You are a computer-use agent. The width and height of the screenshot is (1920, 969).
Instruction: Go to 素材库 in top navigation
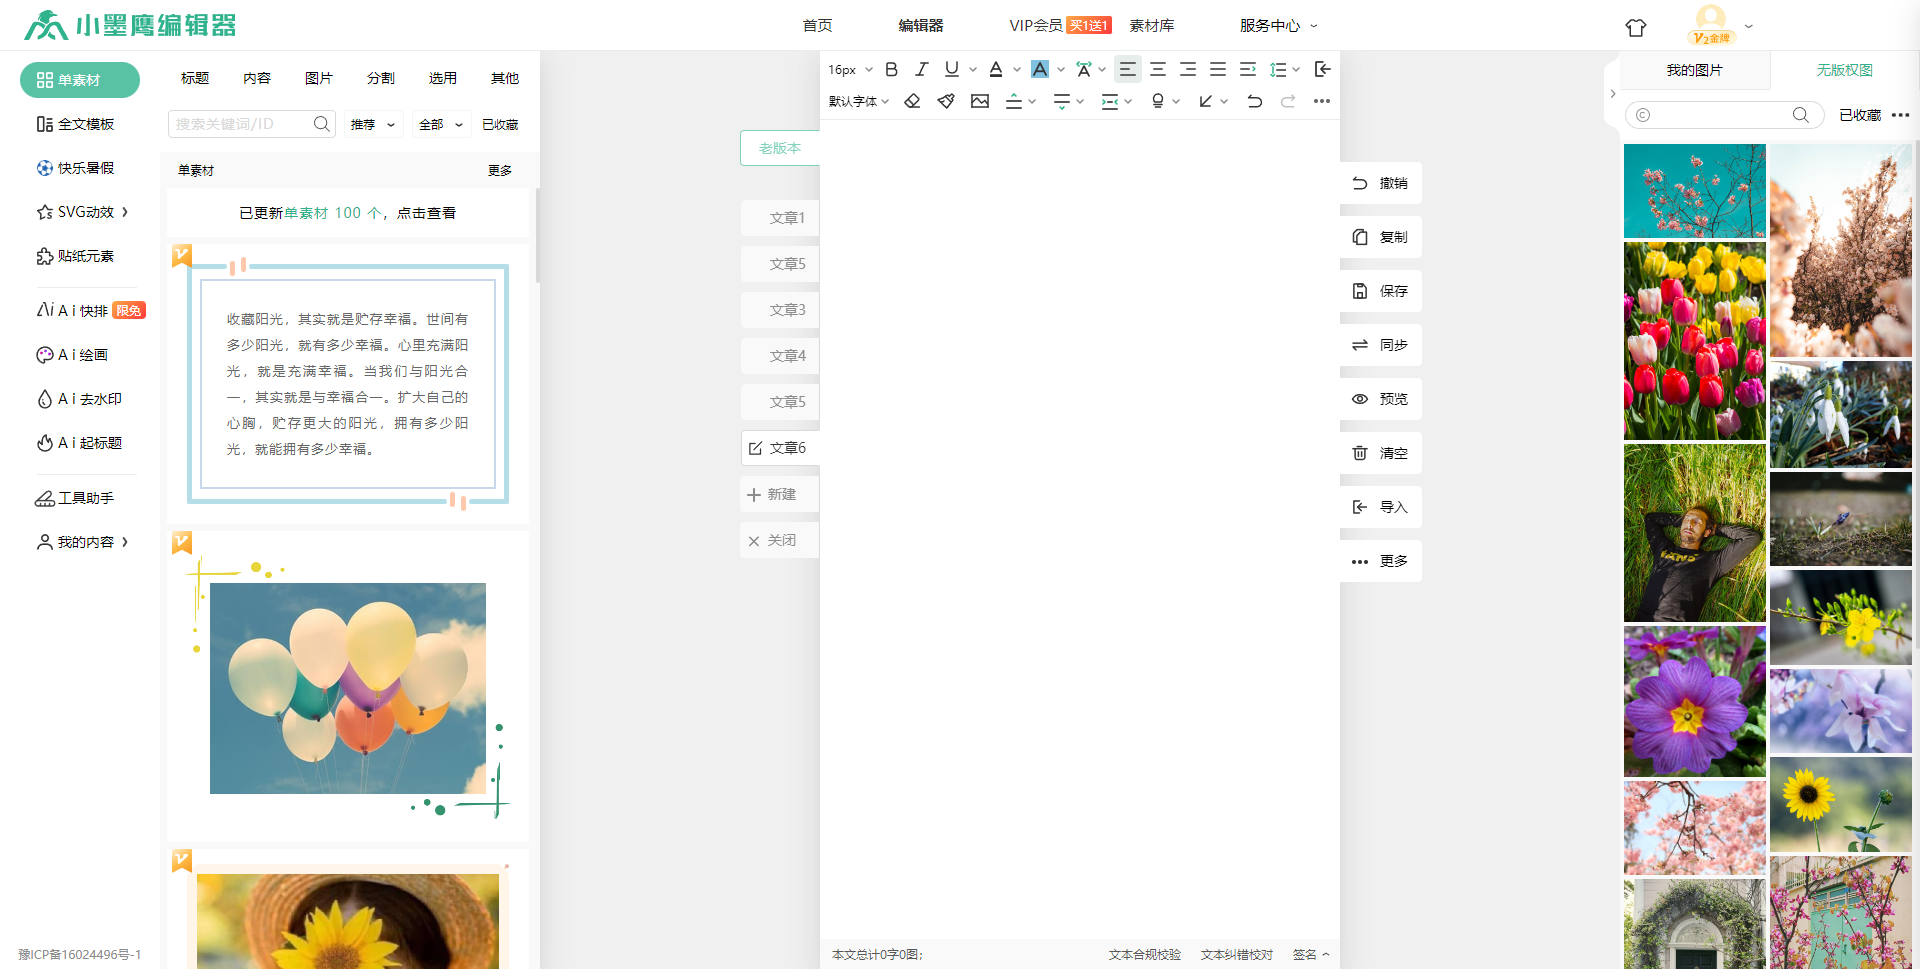coord(1152,26)
